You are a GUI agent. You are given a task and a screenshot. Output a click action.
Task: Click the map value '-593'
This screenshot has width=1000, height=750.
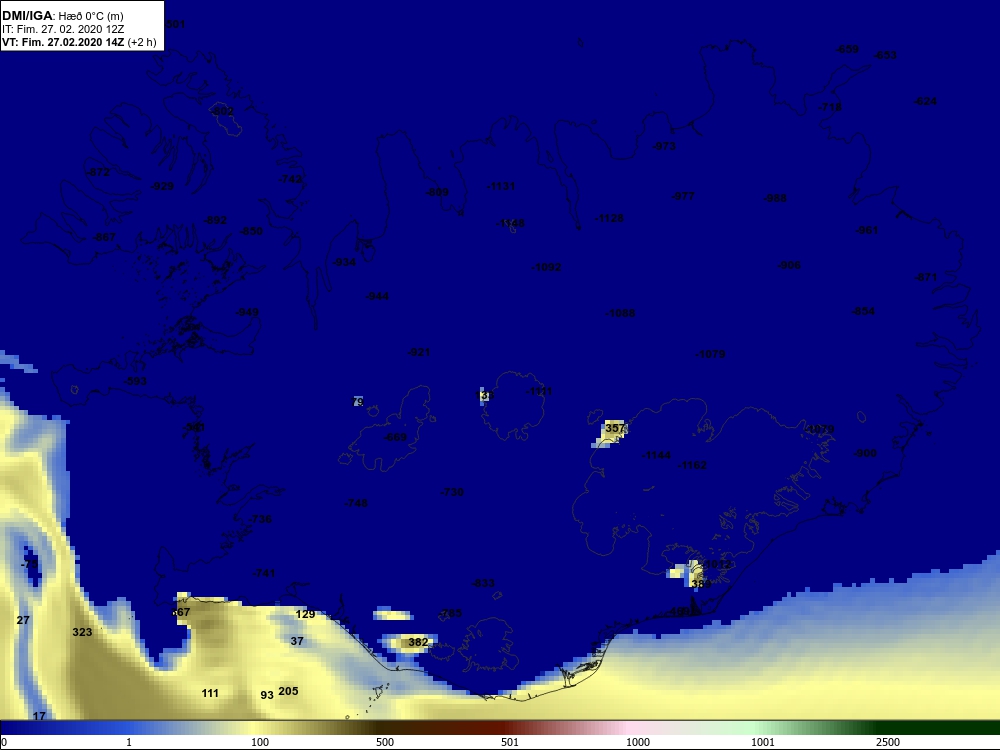click(135, 381)
